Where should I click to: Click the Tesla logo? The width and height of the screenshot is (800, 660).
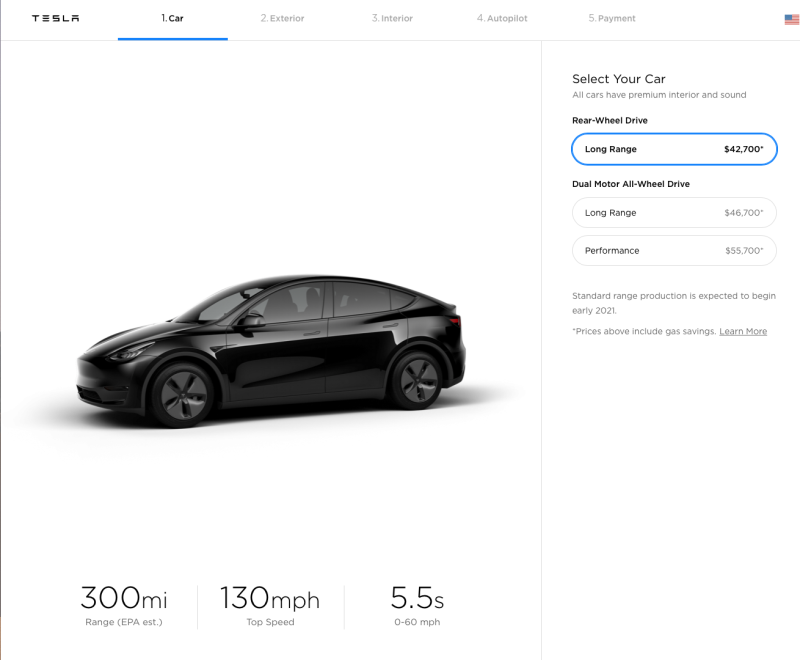(x=55, y=18)
